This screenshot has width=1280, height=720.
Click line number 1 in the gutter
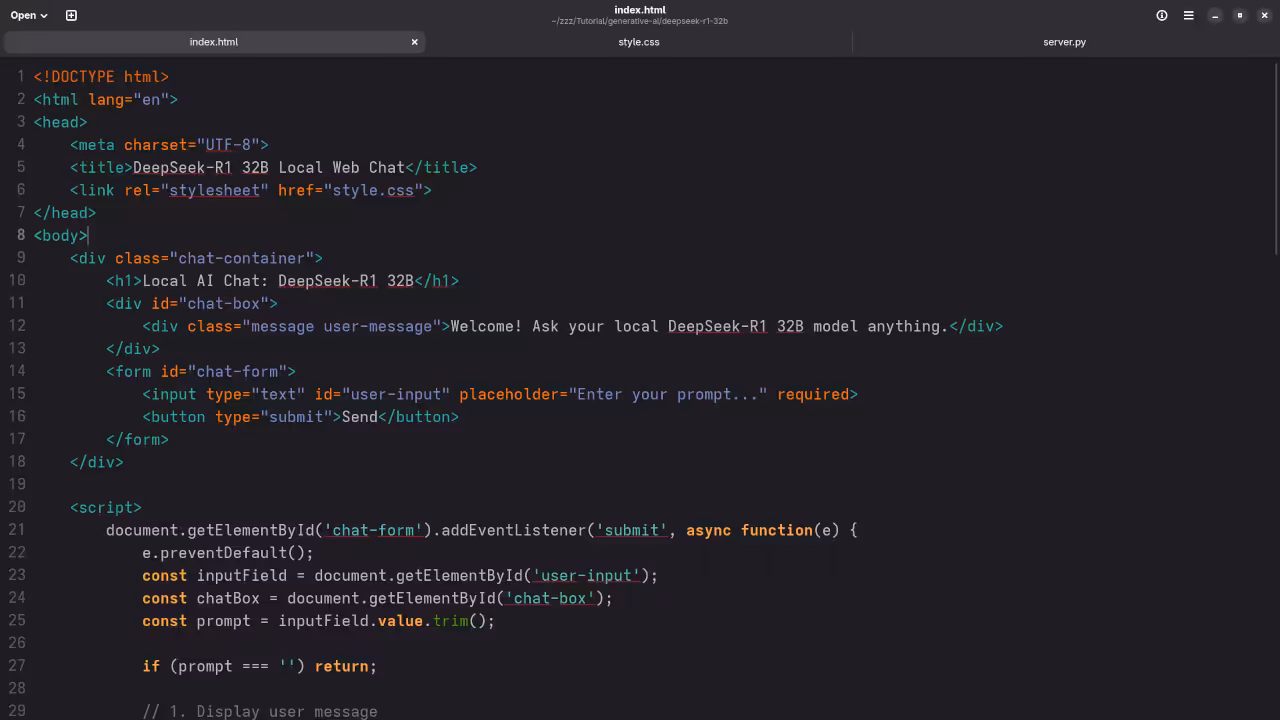click(x=20, y=76)
